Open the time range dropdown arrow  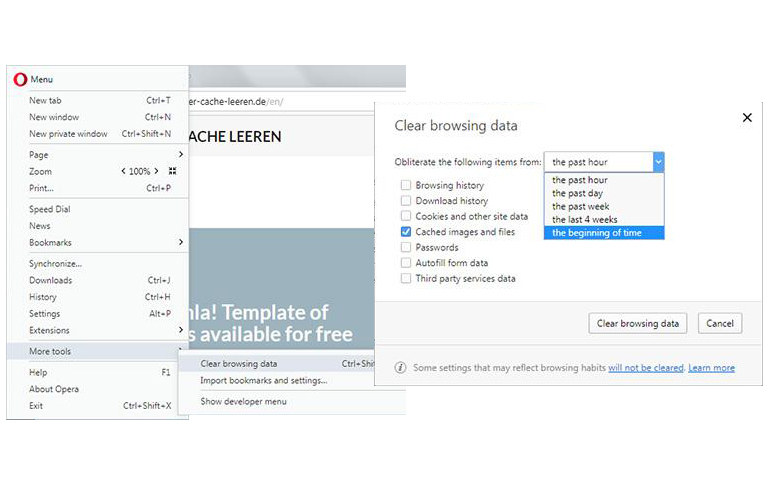657,161
